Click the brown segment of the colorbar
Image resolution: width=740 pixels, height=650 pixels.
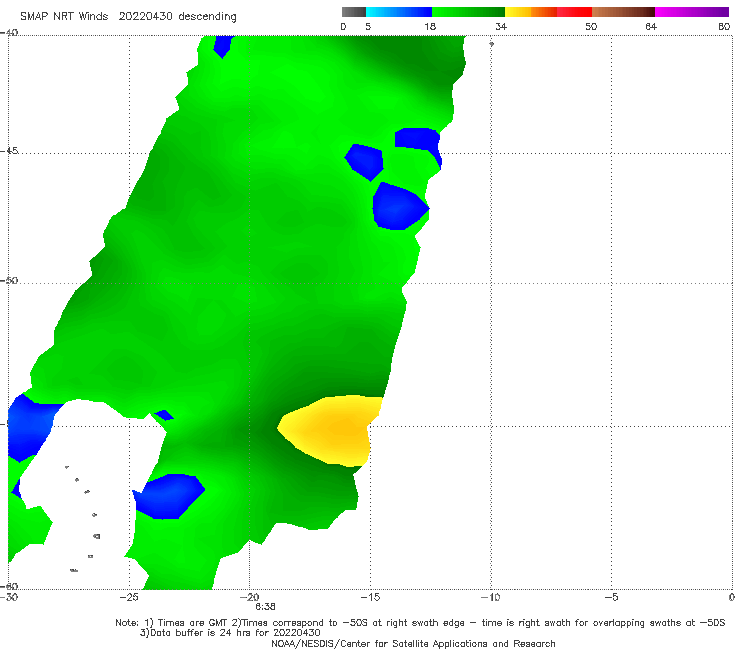(x=623, y=12)
